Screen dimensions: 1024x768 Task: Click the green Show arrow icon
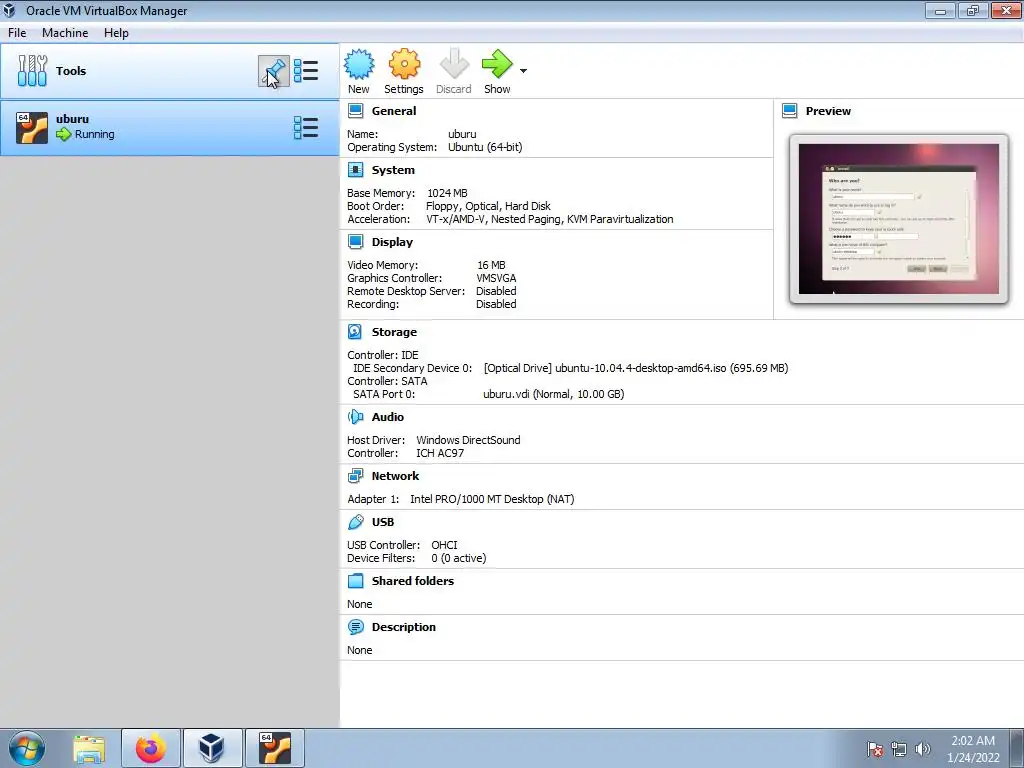pos(497,64)
